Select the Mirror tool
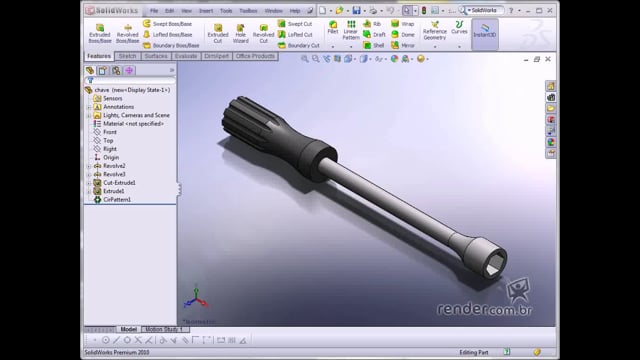Screen dimensions: 640x360 pyautogui.click(x=403, y=45)
